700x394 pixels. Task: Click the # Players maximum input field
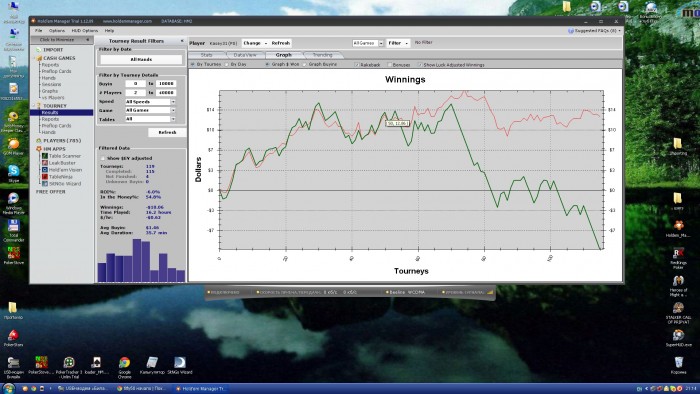pos(166,93)
